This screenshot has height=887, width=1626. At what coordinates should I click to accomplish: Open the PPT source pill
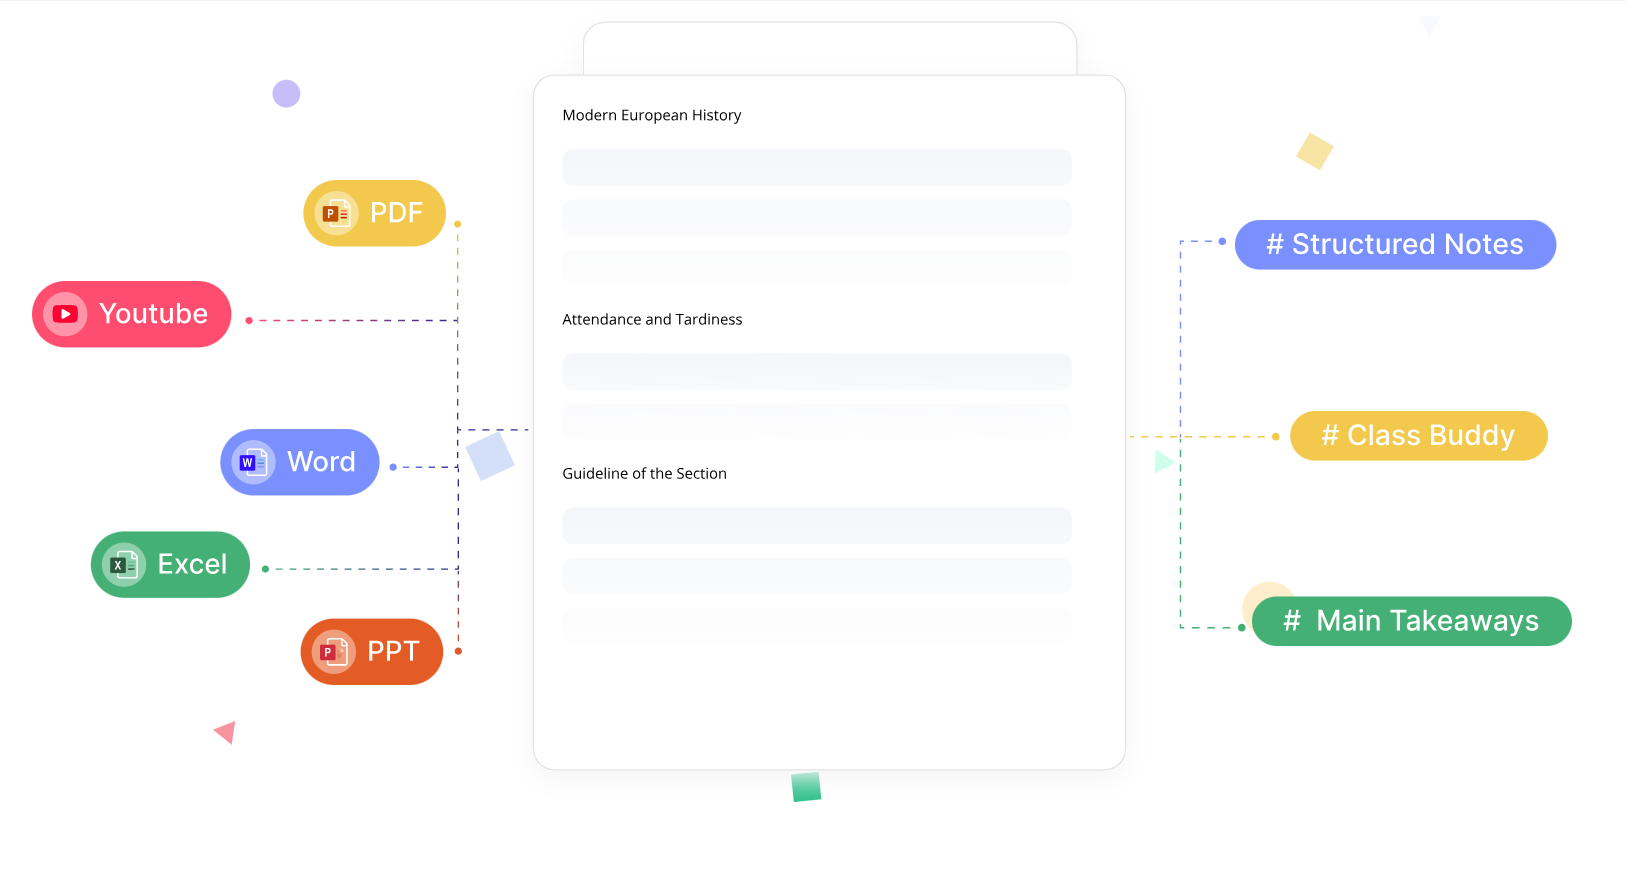click(372, 652)
